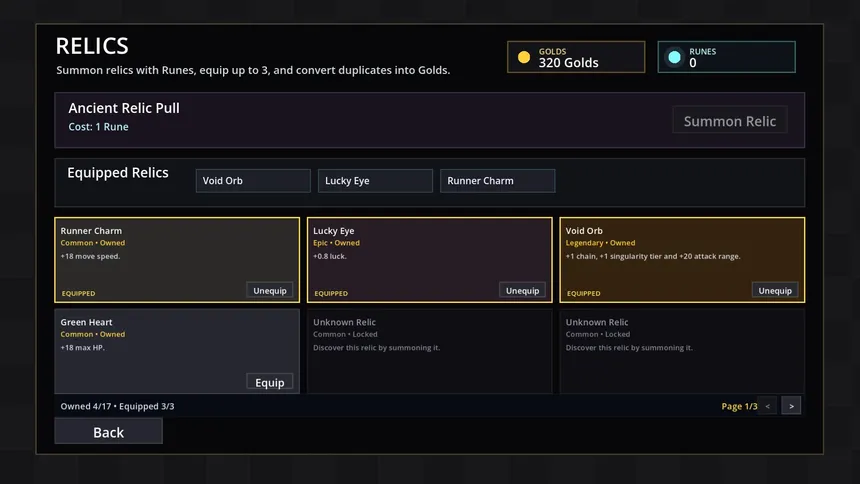Select the Void Orb equipped slot
This screenshot has height=484, width=860.
tap(253, 181)
